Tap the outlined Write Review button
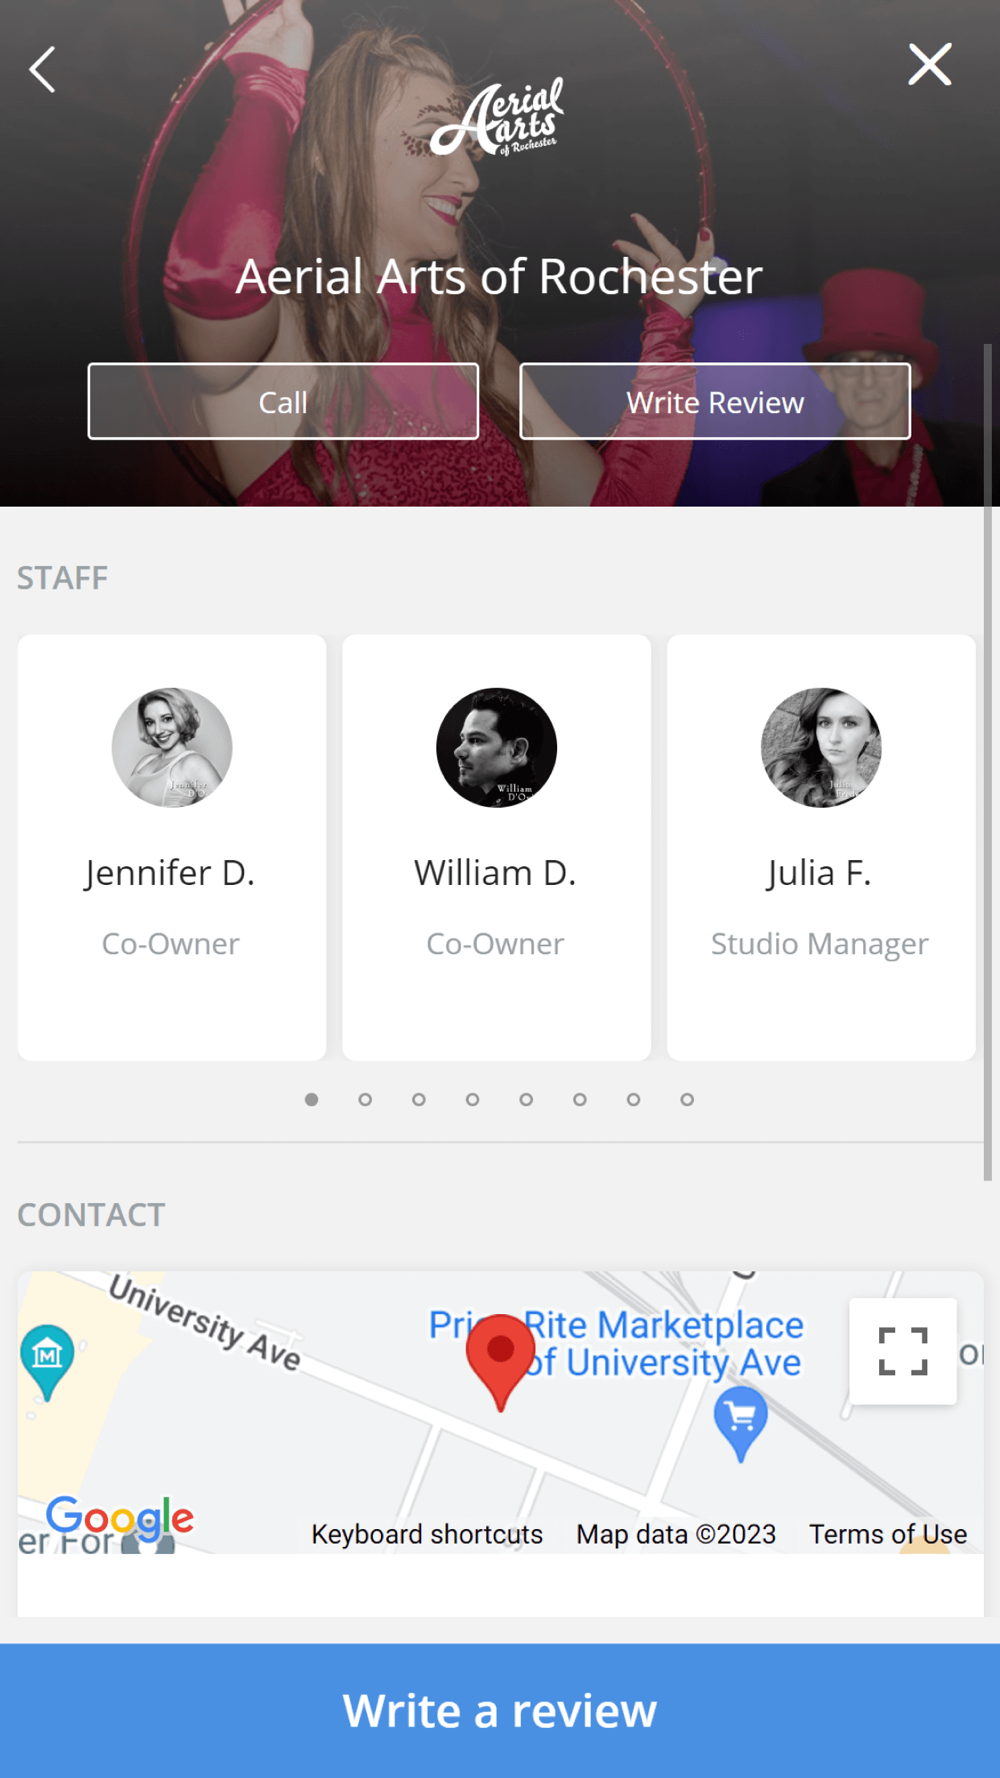 [715, 401]
